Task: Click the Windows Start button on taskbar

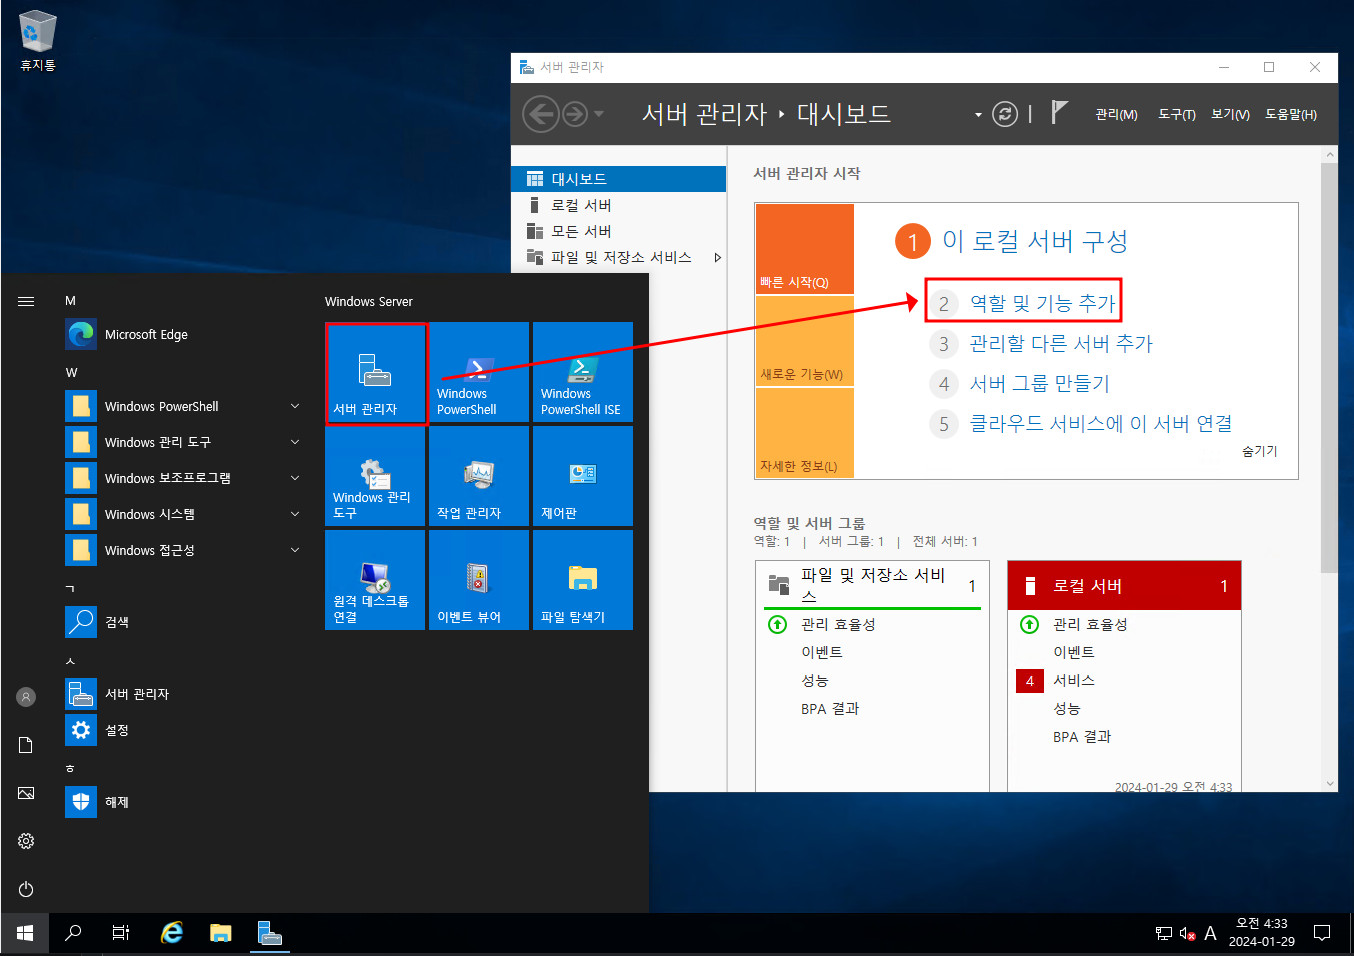Action: tap(25, 933)
